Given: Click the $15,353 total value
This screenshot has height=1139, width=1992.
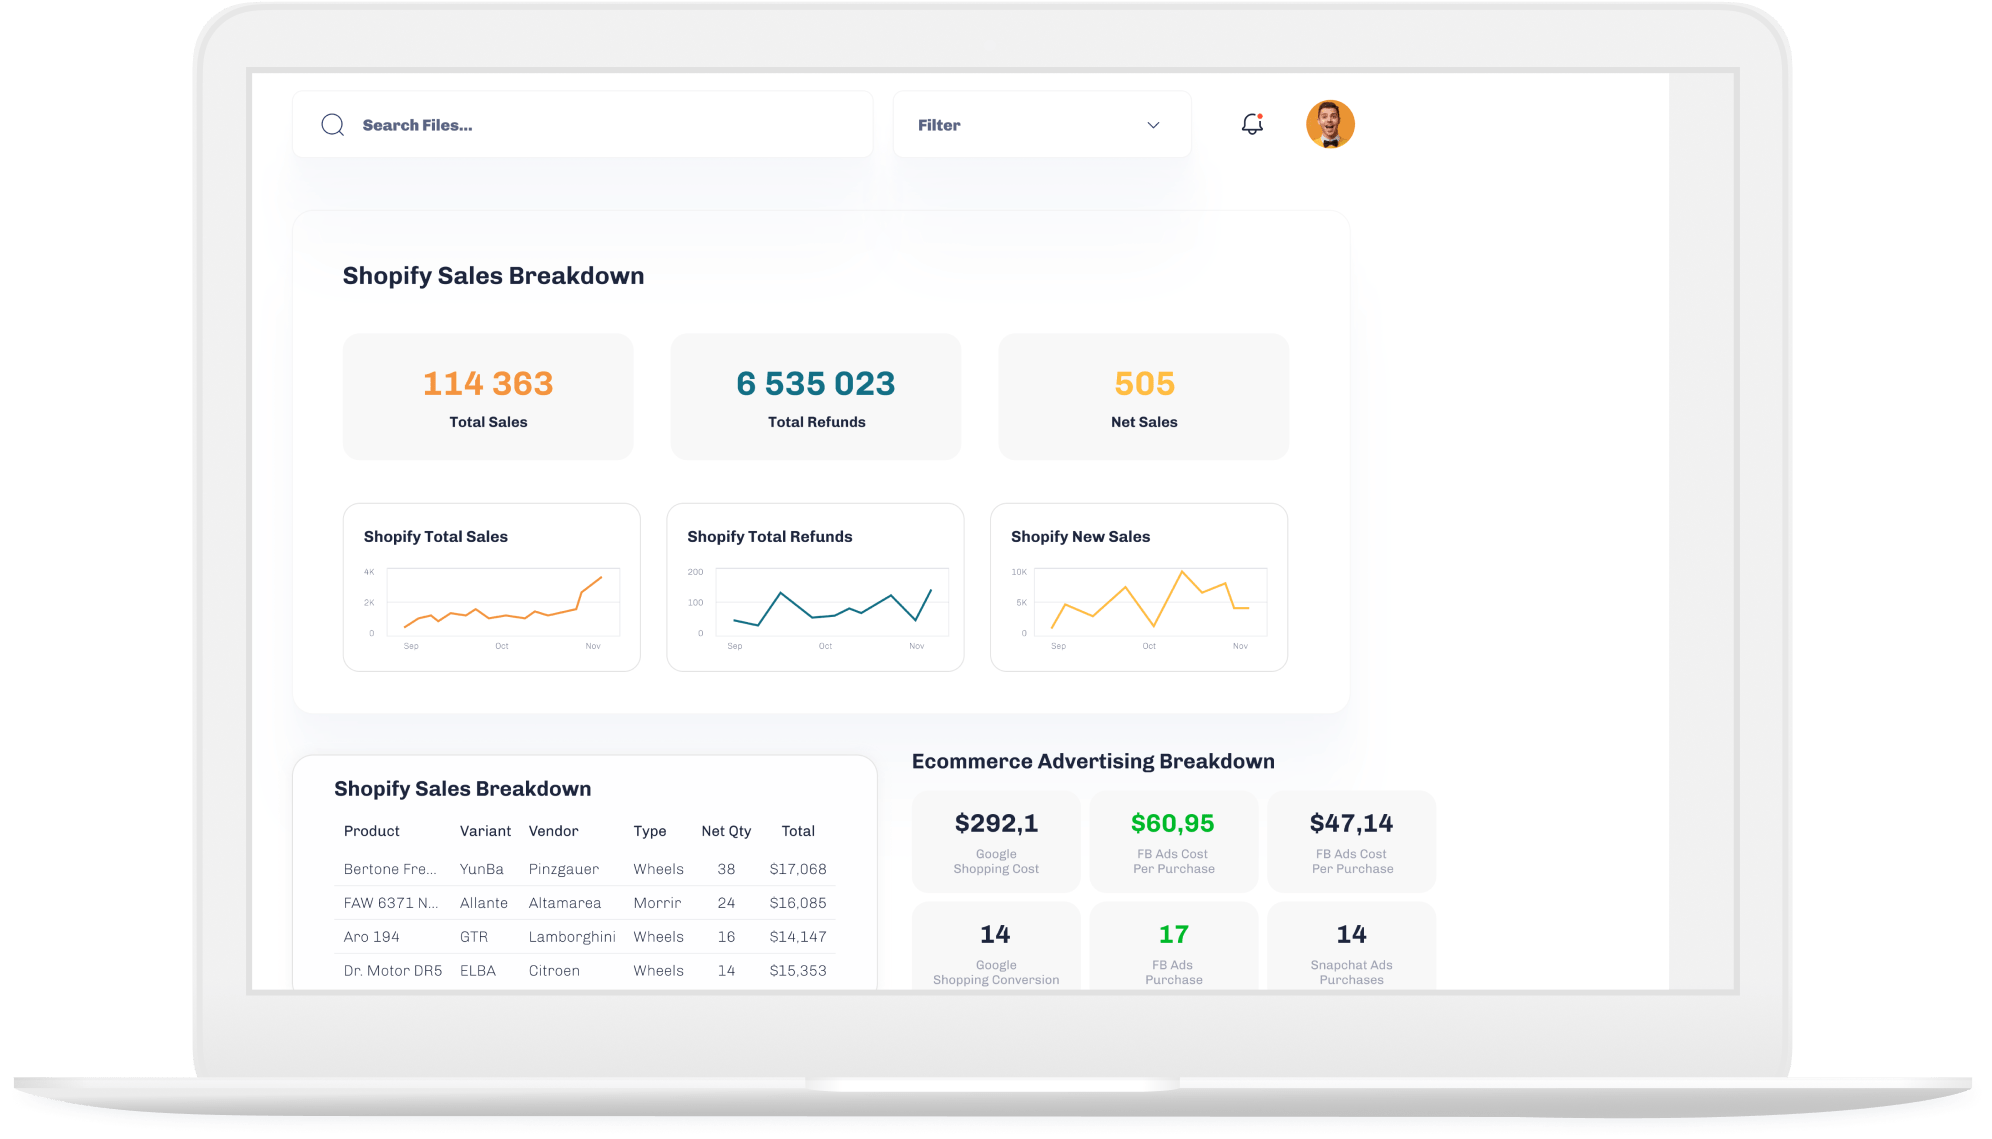Looking at the screenshot, I should click(x=798, y=971).
